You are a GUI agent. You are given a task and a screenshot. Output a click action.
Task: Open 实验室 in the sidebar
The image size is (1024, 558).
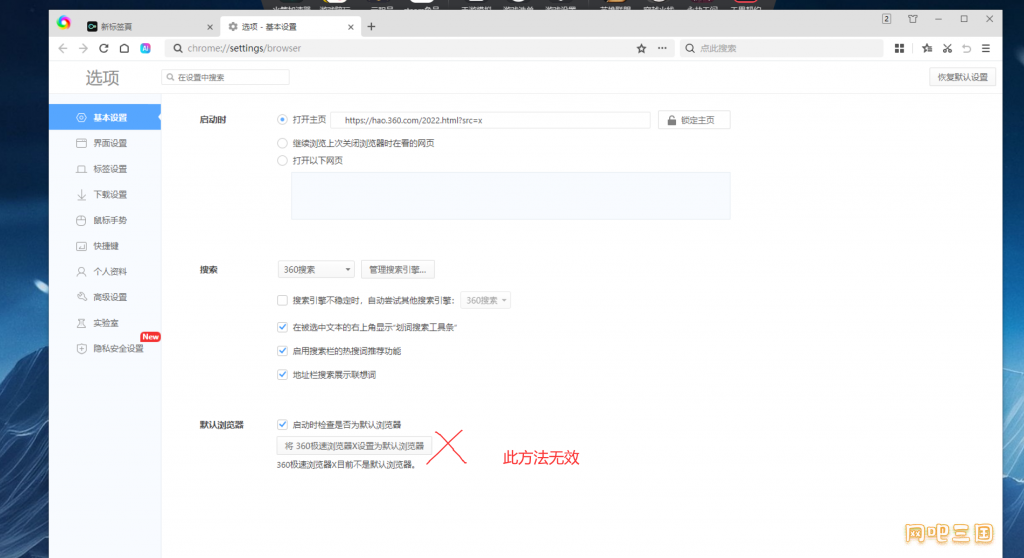104,323
